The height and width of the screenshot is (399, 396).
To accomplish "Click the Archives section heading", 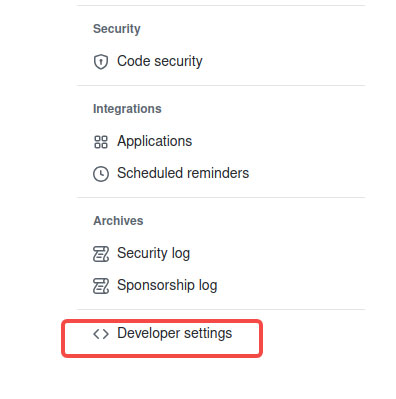I will (x=118, y=221).
